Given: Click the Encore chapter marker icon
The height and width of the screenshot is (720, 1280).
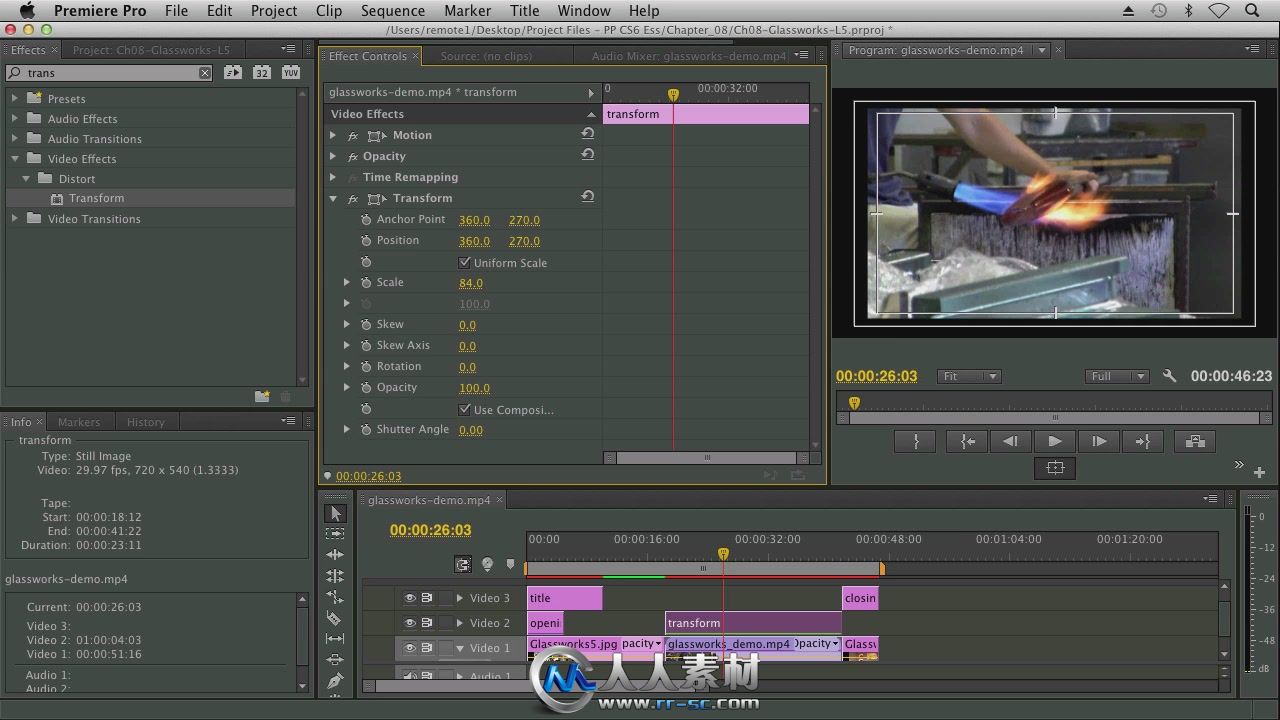Looking at the screenshot, I should pos(487,564).
